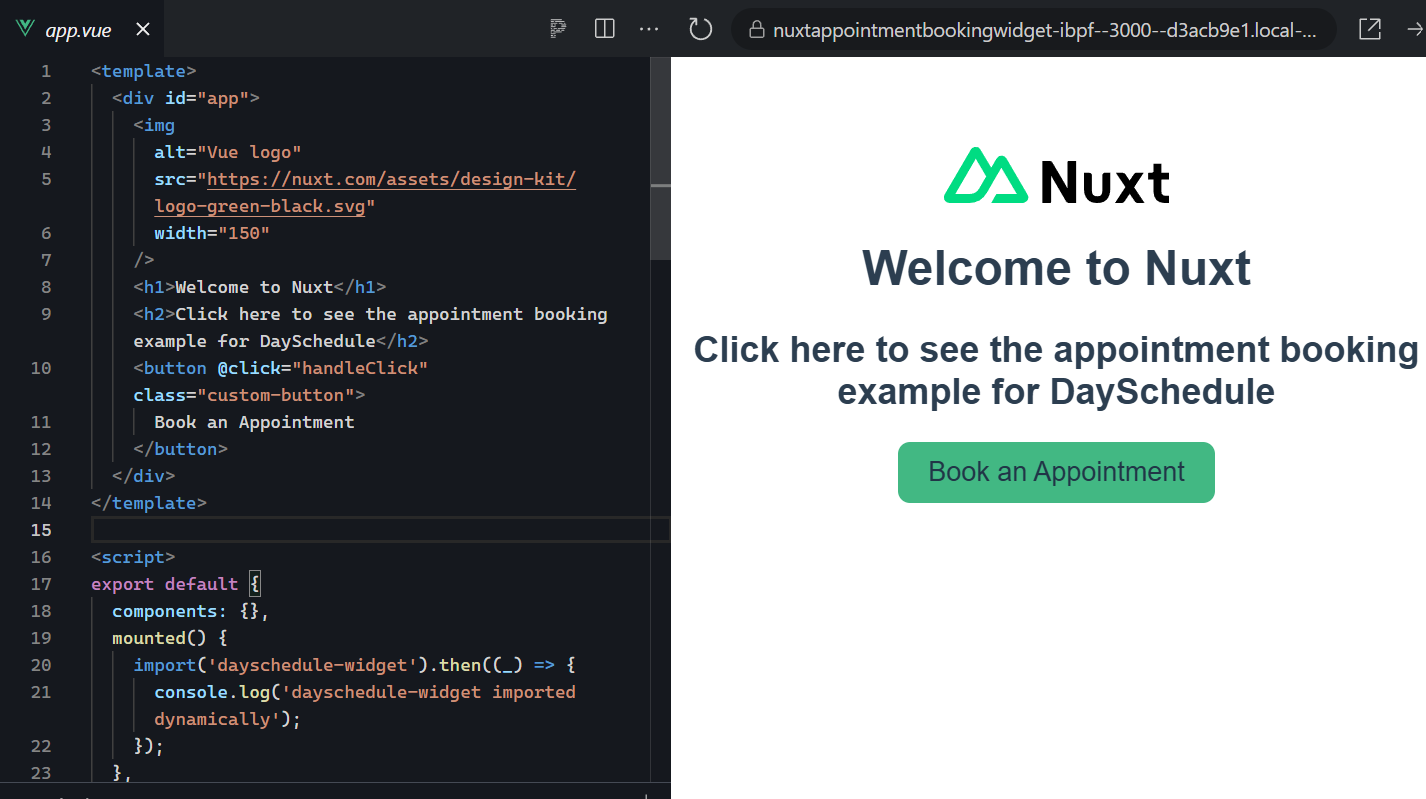Click the closing </template> tag
The width and height of the screenshot is (1426, 799).
[x=149, y=503]
